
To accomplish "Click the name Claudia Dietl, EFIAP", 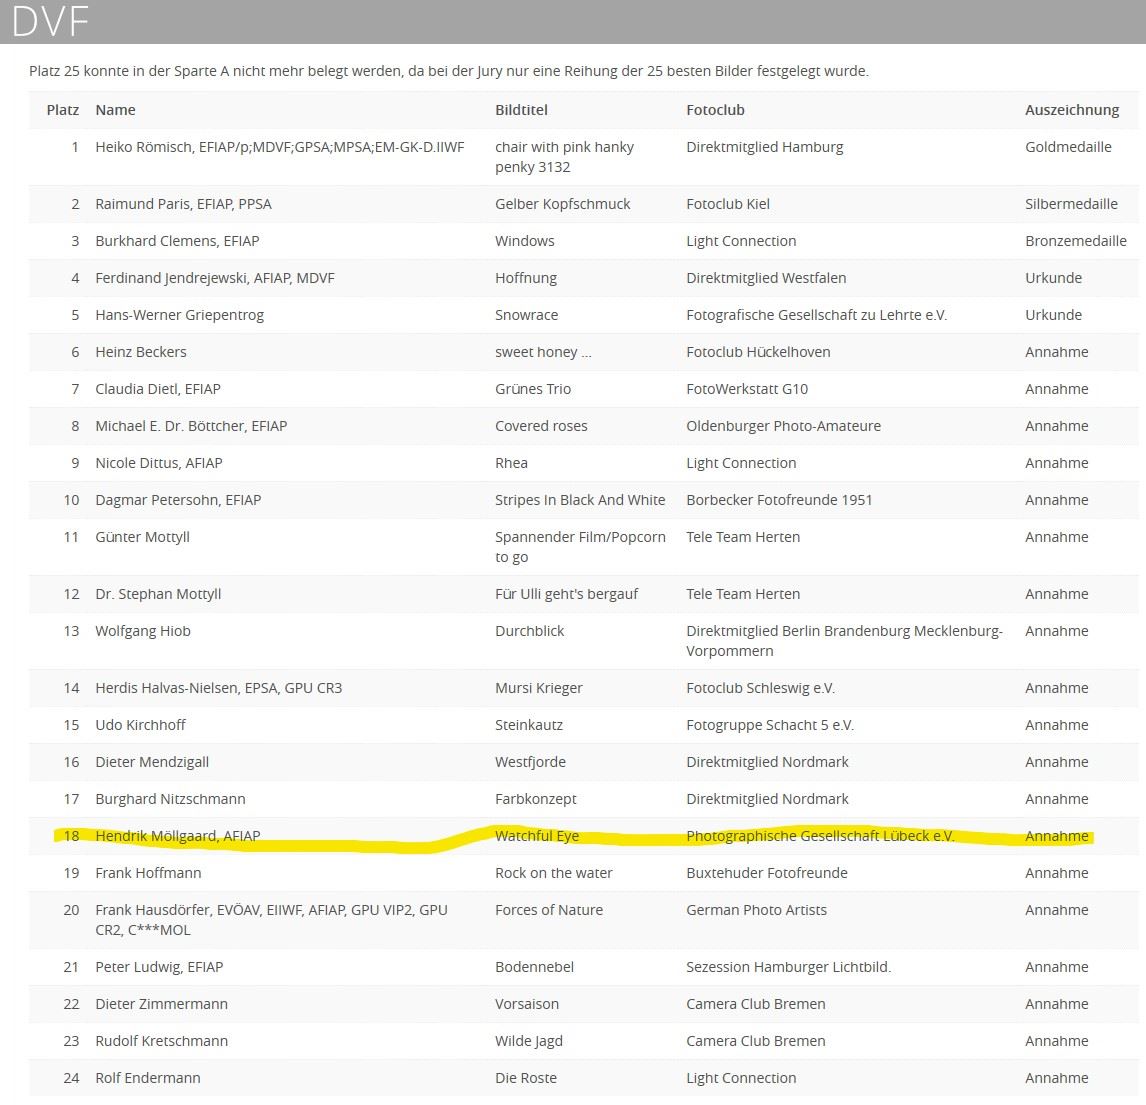I will (158, 390).
